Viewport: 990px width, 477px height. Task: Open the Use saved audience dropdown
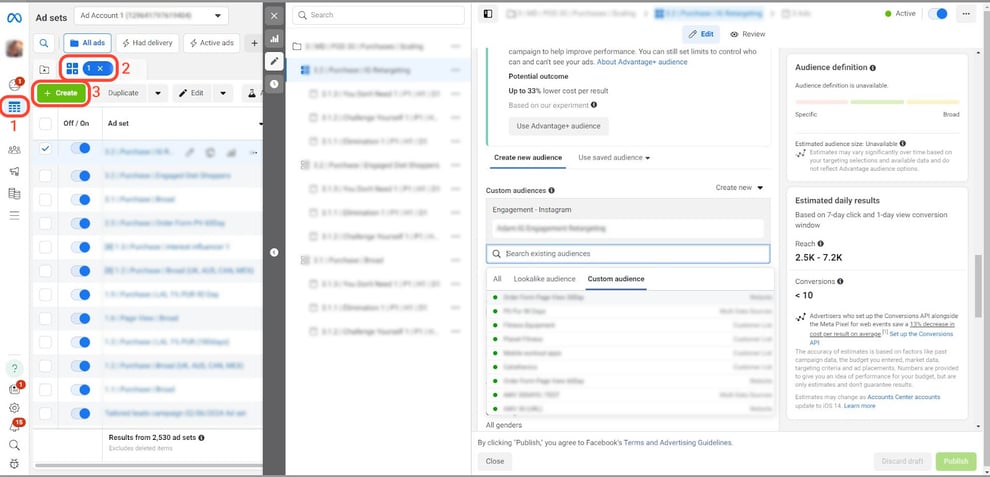coord(614,158)
